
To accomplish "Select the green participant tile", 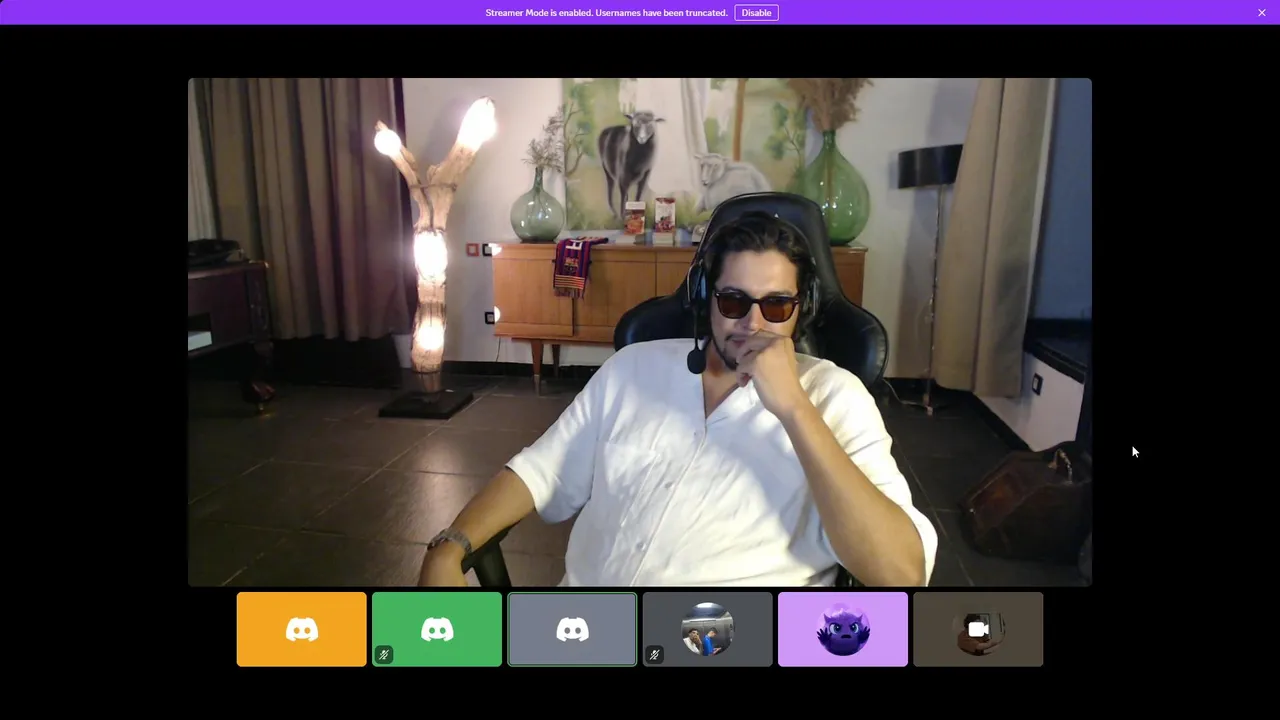I will pyautogui.click(x=437, y=629).
